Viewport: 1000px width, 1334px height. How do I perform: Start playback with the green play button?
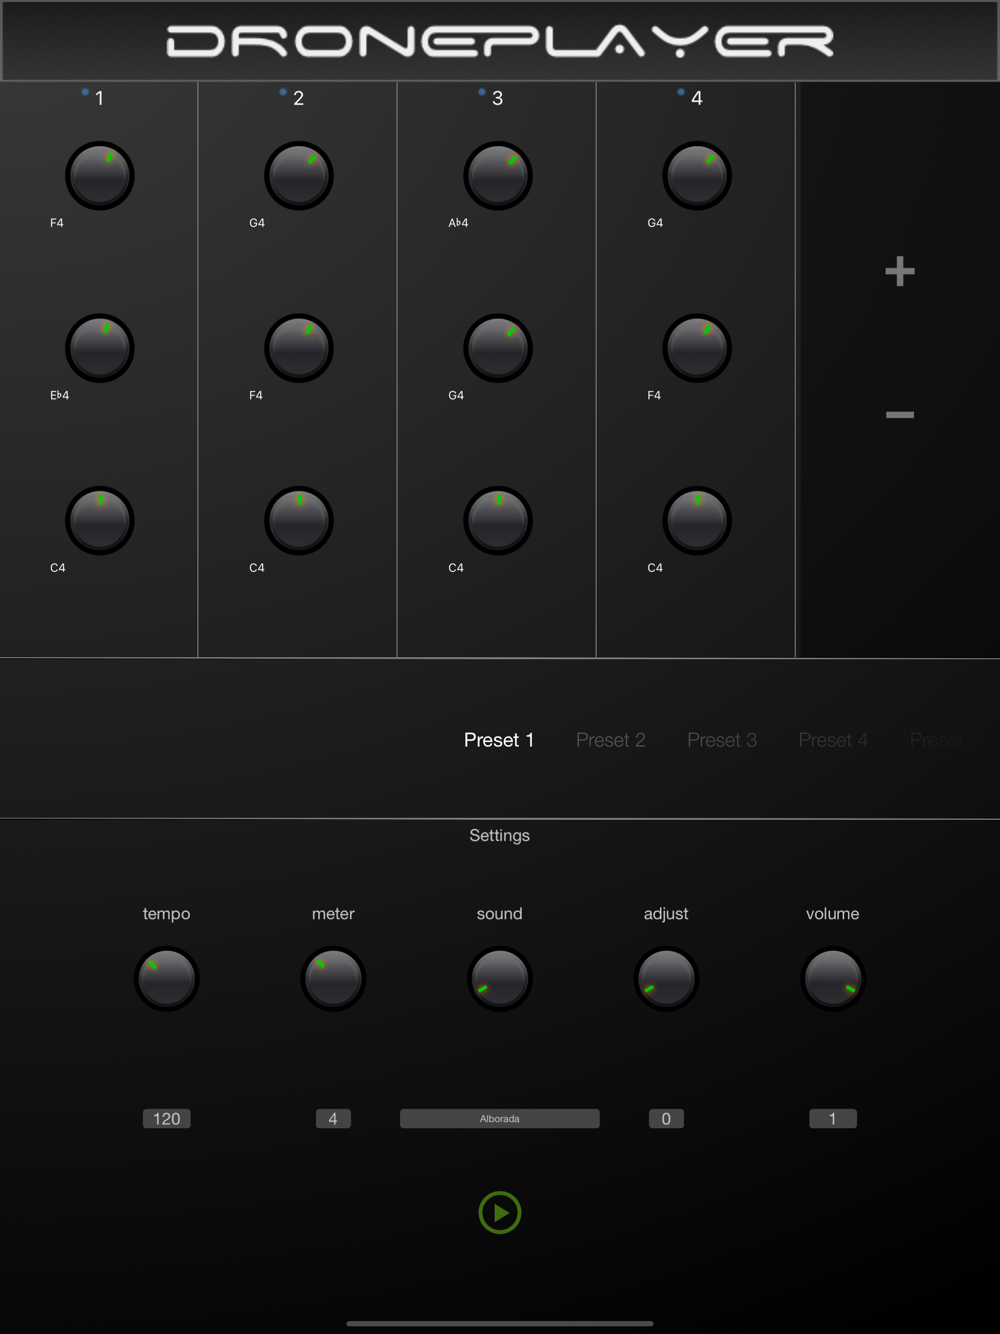(500, 1212)
